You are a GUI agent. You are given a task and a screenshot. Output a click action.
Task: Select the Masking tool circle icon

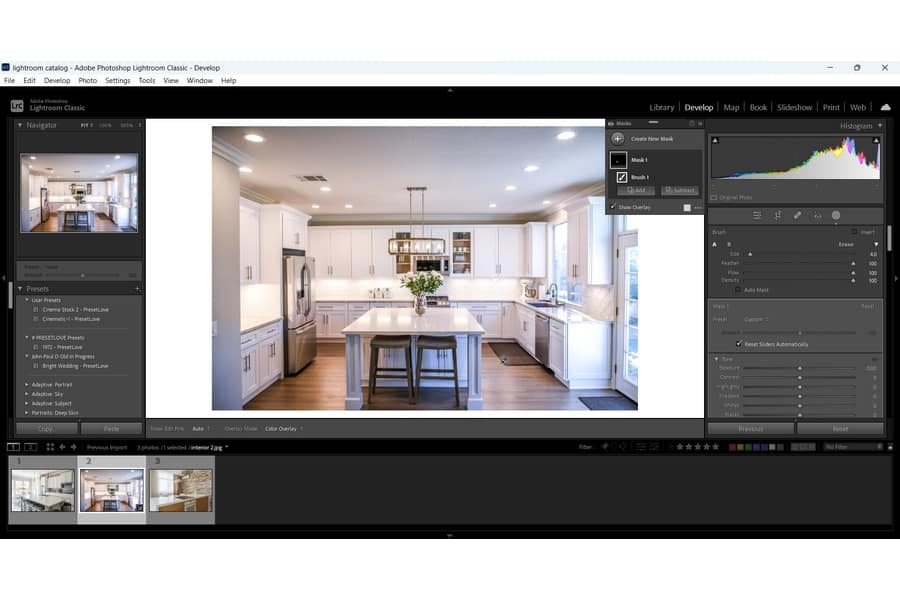[x=836, y=215]
